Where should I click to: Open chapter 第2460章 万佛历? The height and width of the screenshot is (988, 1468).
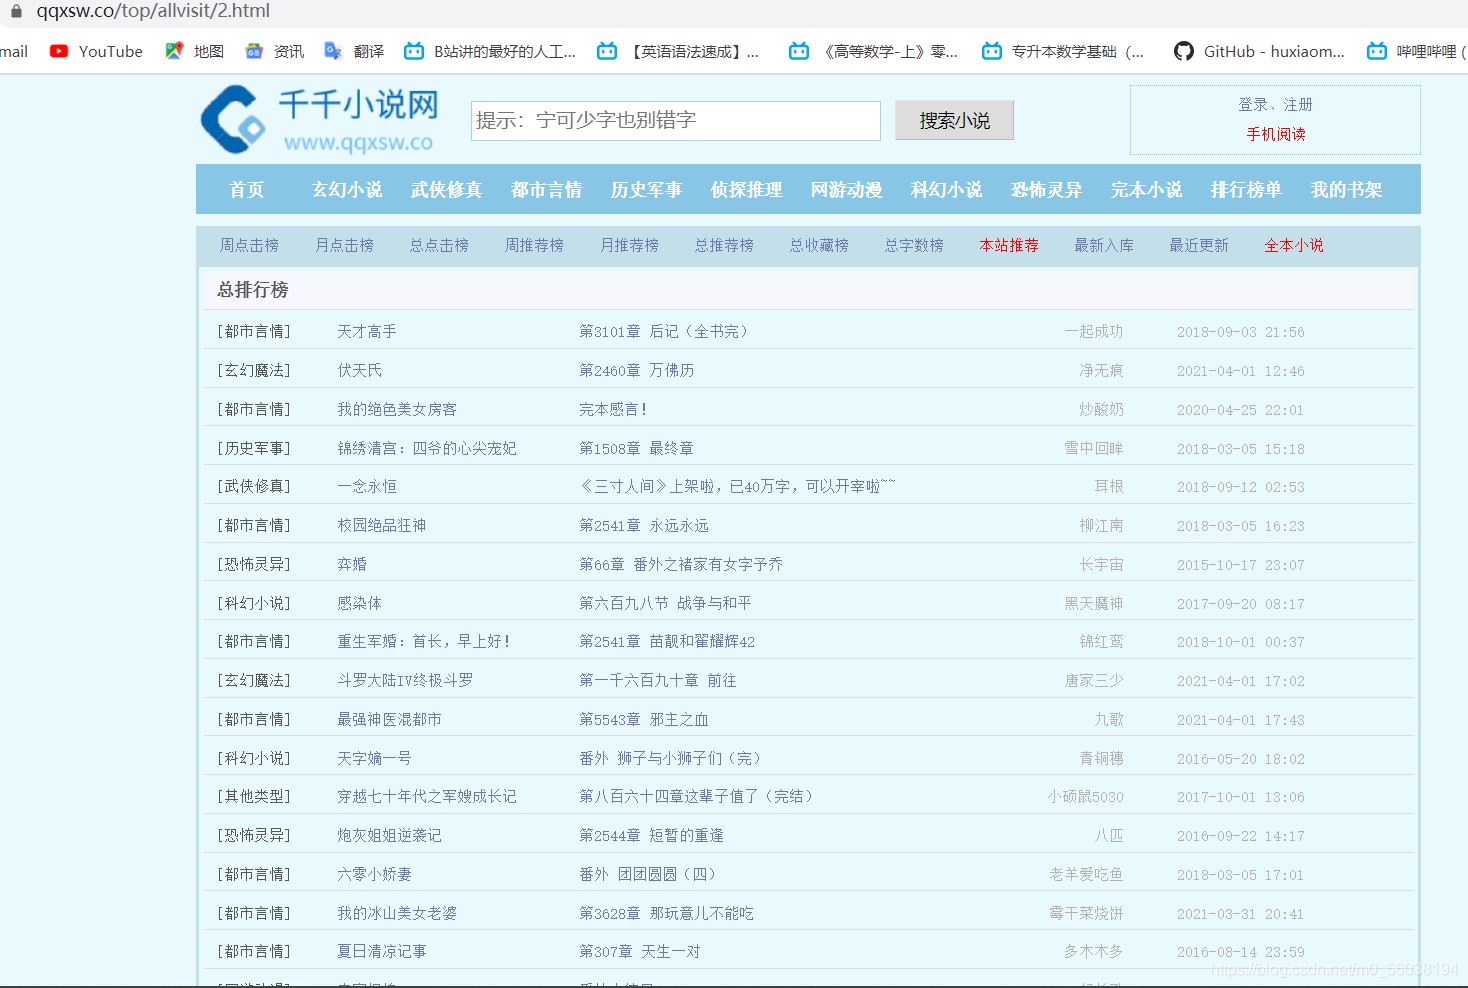pos(637,370)
